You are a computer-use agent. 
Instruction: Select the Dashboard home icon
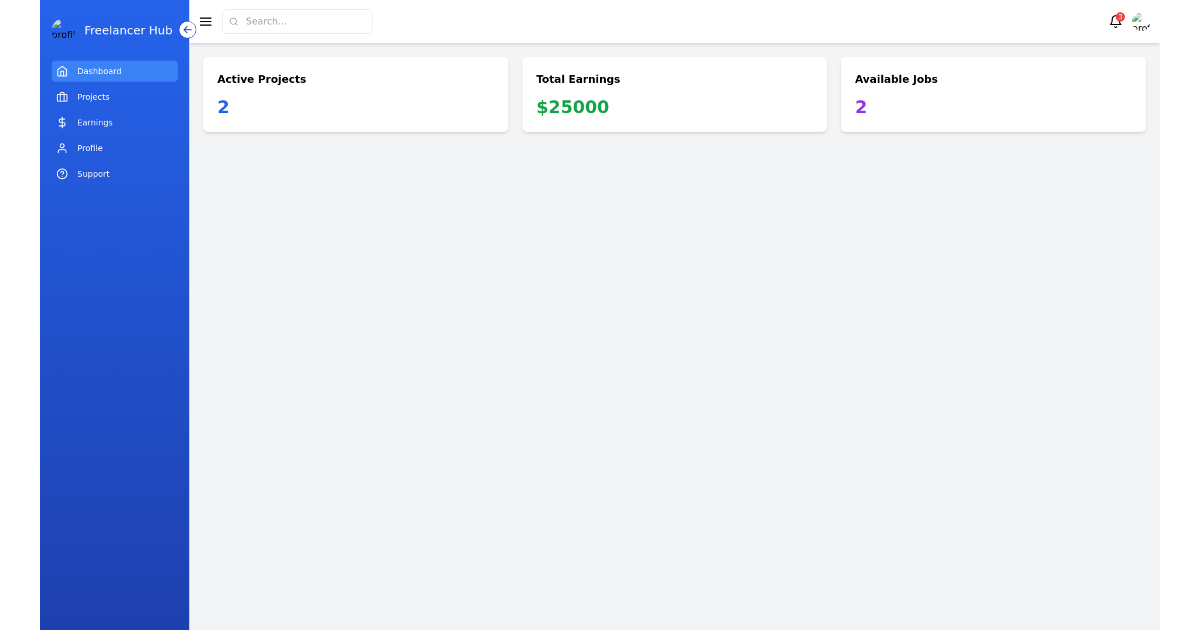coord(62,71)
